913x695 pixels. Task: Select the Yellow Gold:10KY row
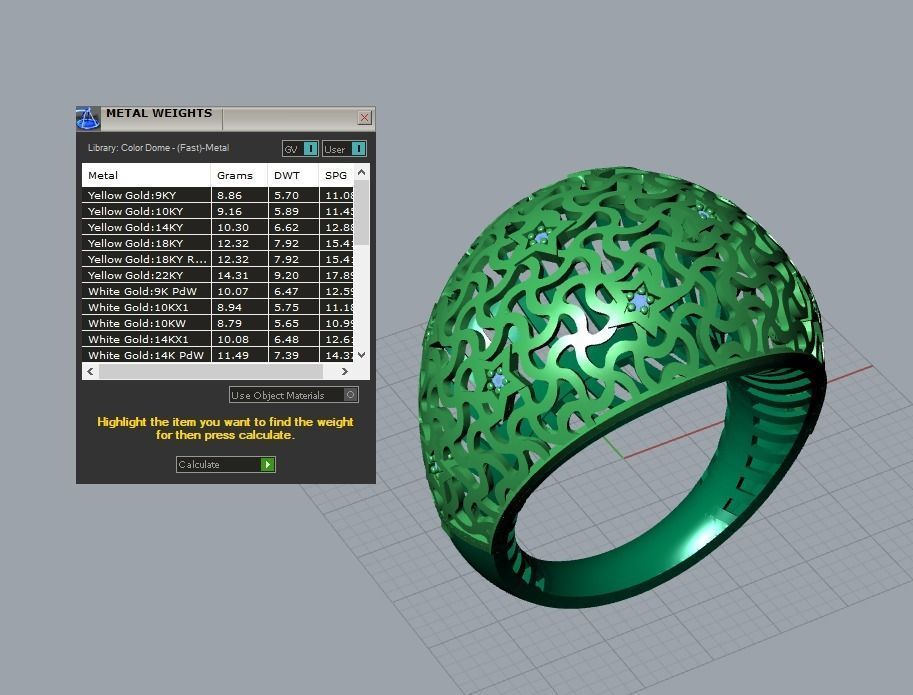click(x=218, y=211)
